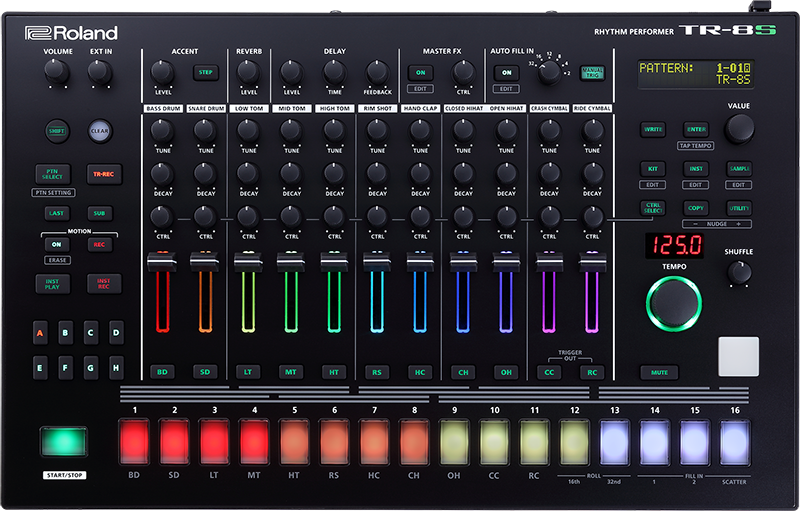Select pattern variation H
800x511 pixels.
116,368
